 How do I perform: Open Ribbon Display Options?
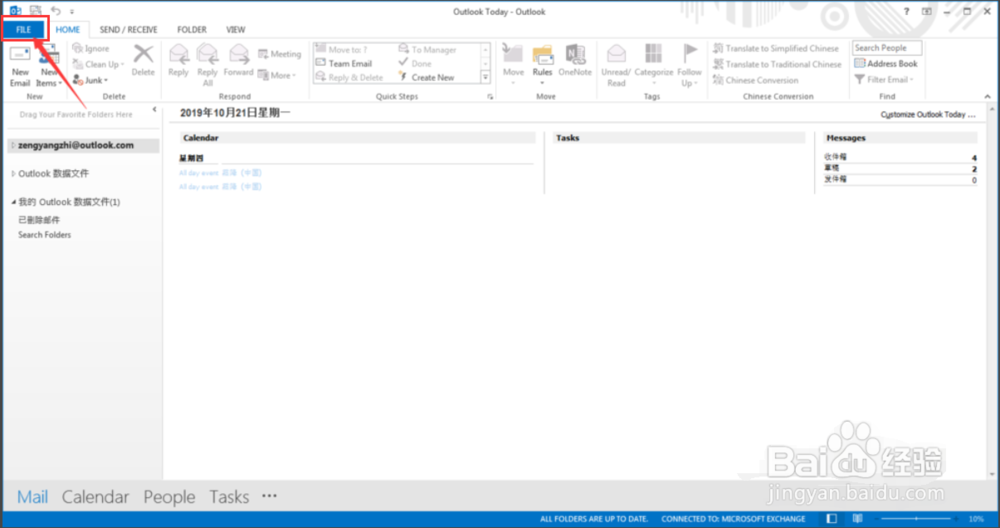(927, 11)
